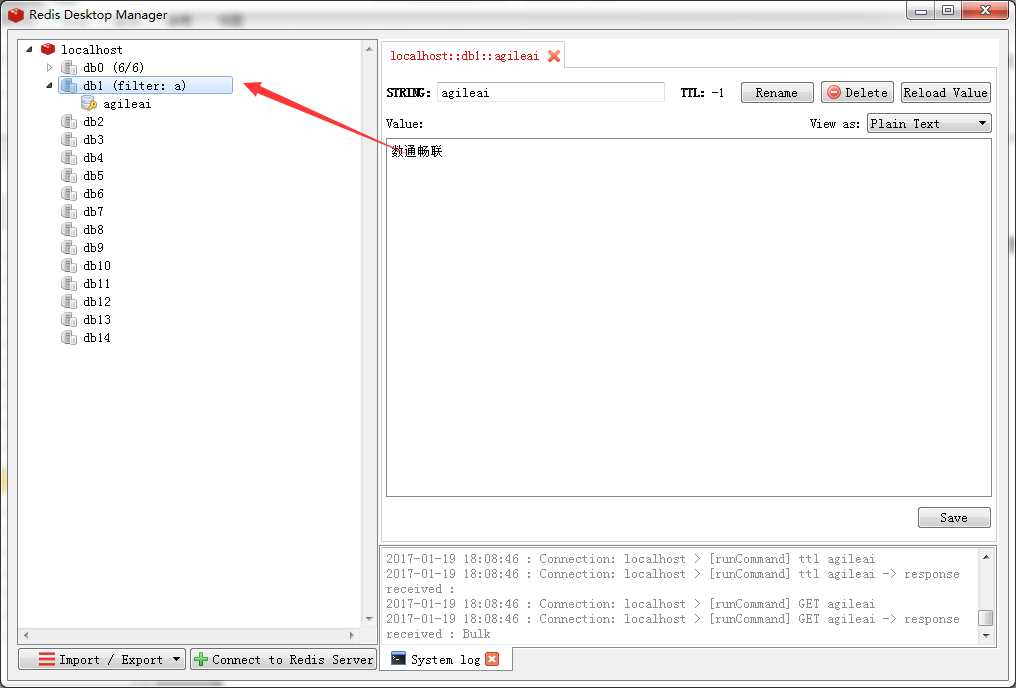The height and width of the screenshot is (688, 1016).
Task: Click the db5 database icon
Action: [69, 176]
